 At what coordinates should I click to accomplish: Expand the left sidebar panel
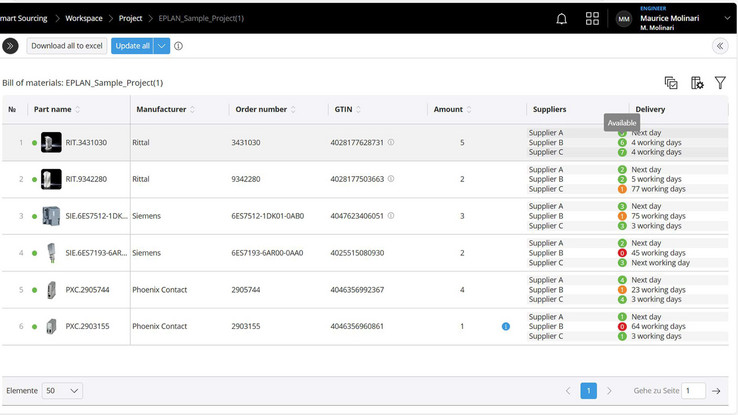click(x=11, y=46)
